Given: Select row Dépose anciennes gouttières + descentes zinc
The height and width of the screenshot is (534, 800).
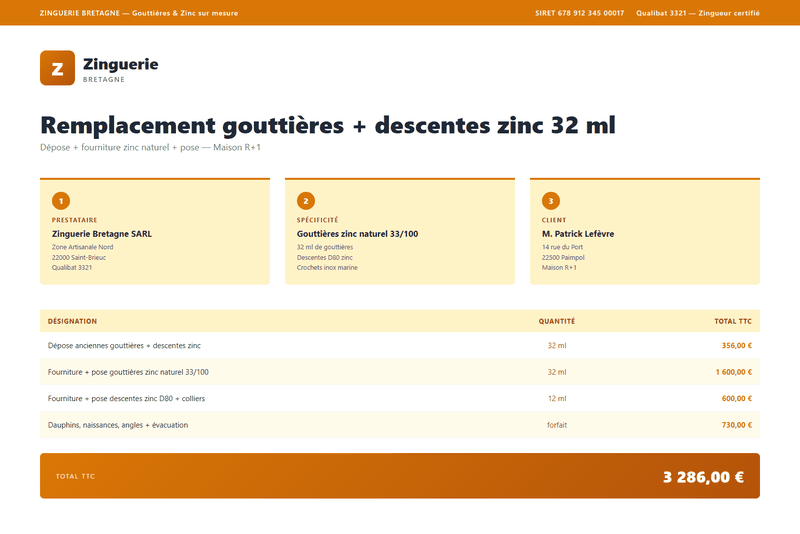Looking at the screenshot, I should pos(400,345).
